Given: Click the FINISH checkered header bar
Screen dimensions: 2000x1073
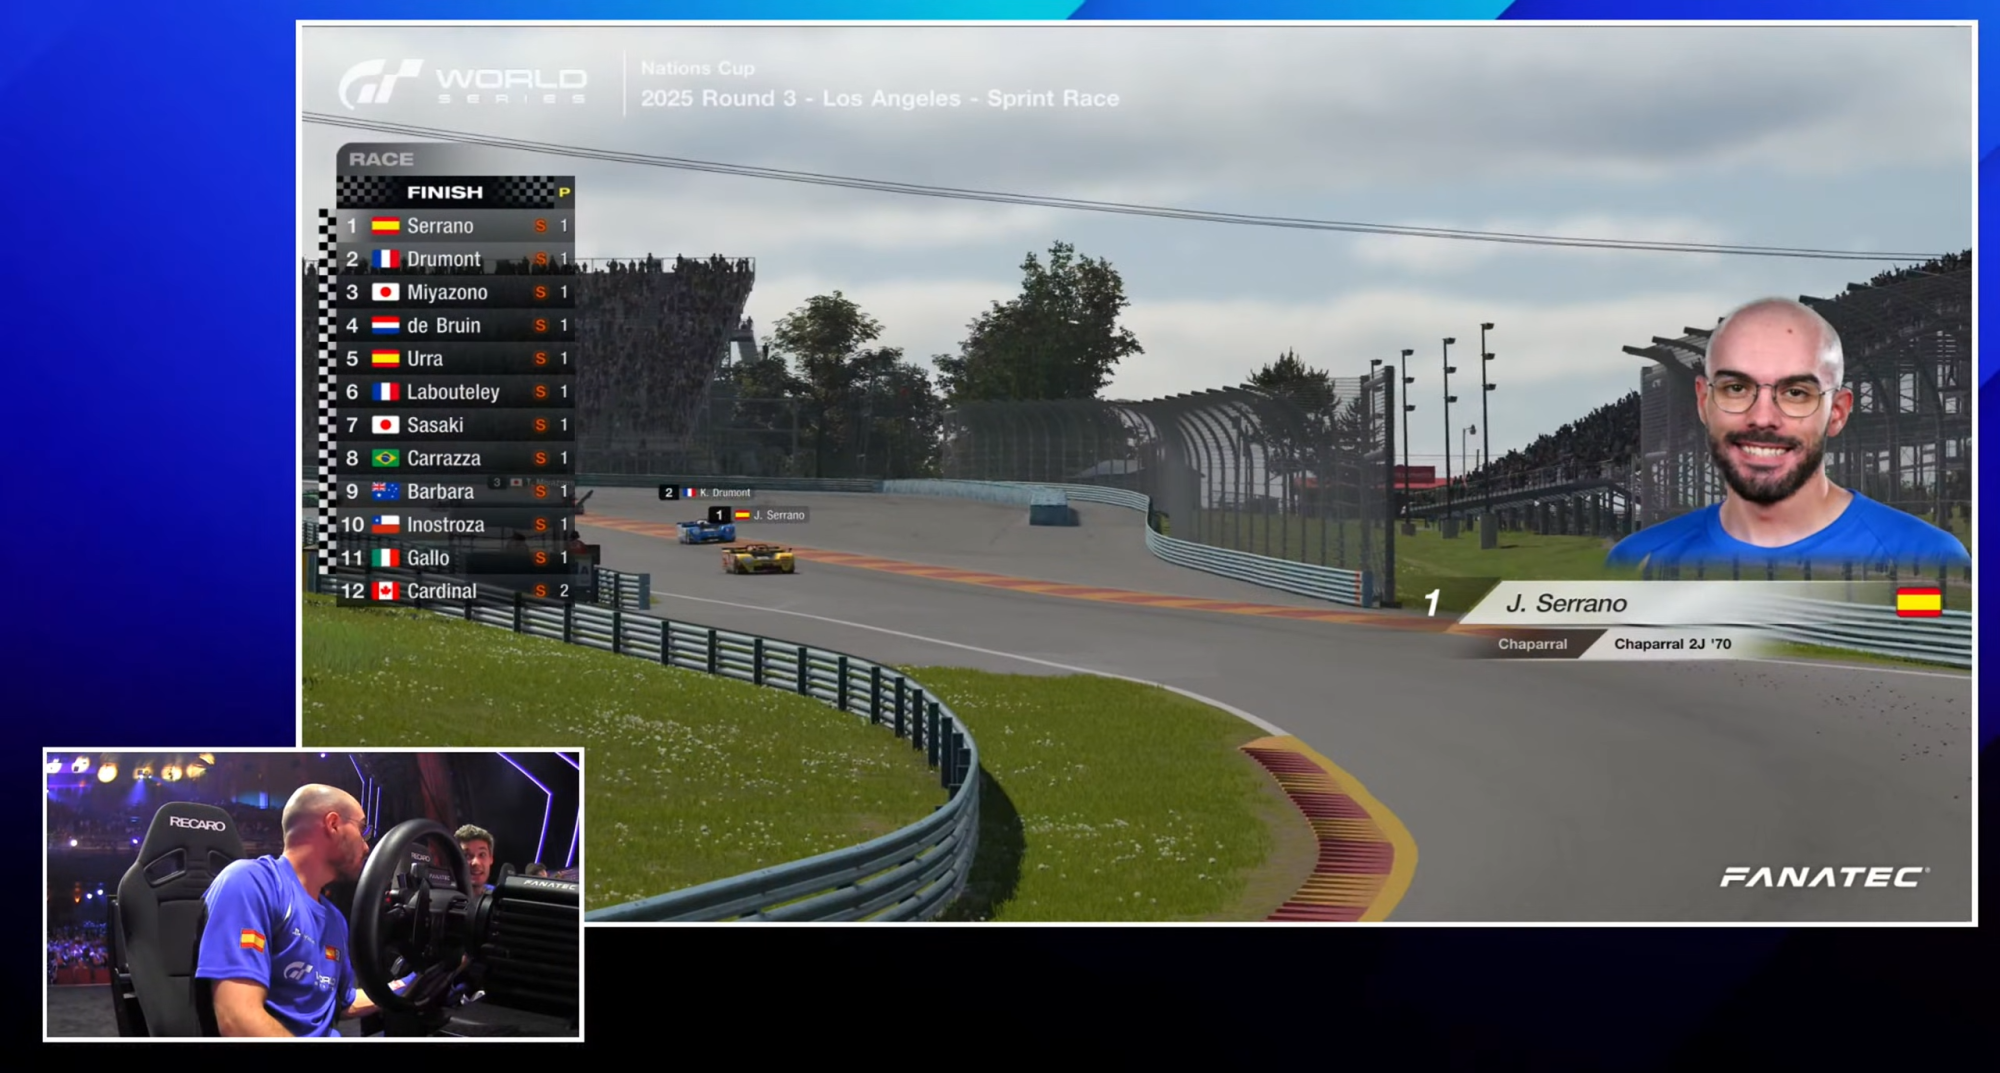Looking at the screenshot, I should [x=445, y=192].
